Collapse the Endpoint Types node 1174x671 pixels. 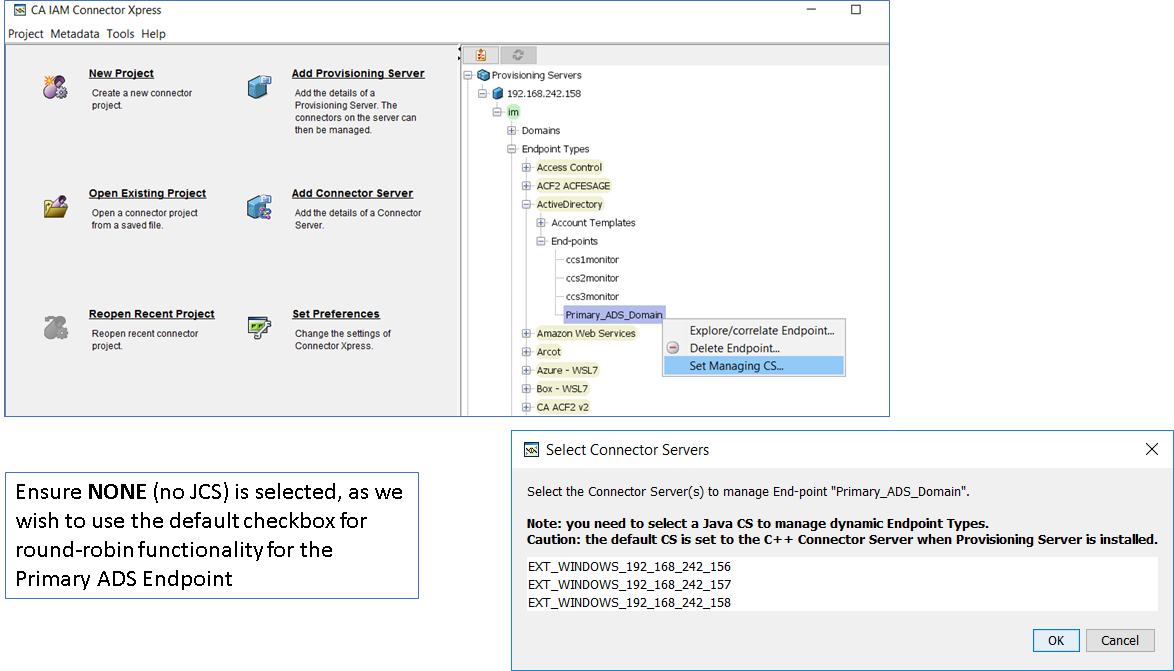pyautogui.click(x=512, y=149)
